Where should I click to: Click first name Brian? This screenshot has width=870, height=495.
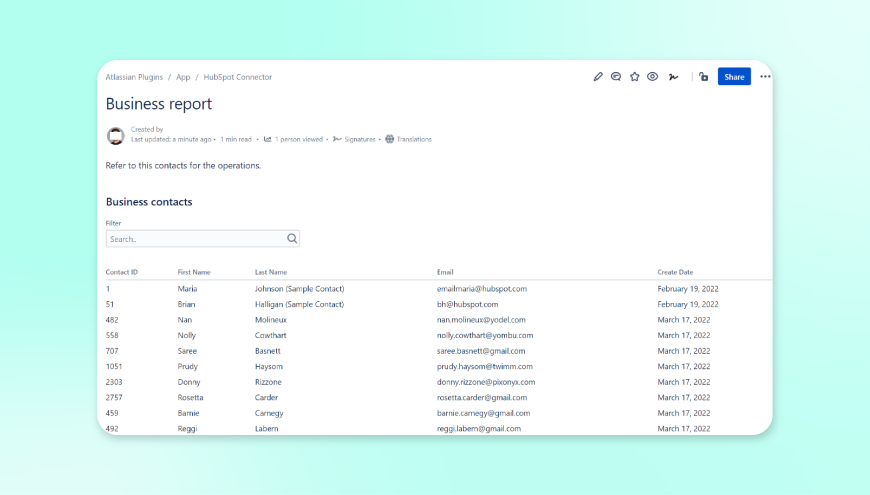[186, 304]
